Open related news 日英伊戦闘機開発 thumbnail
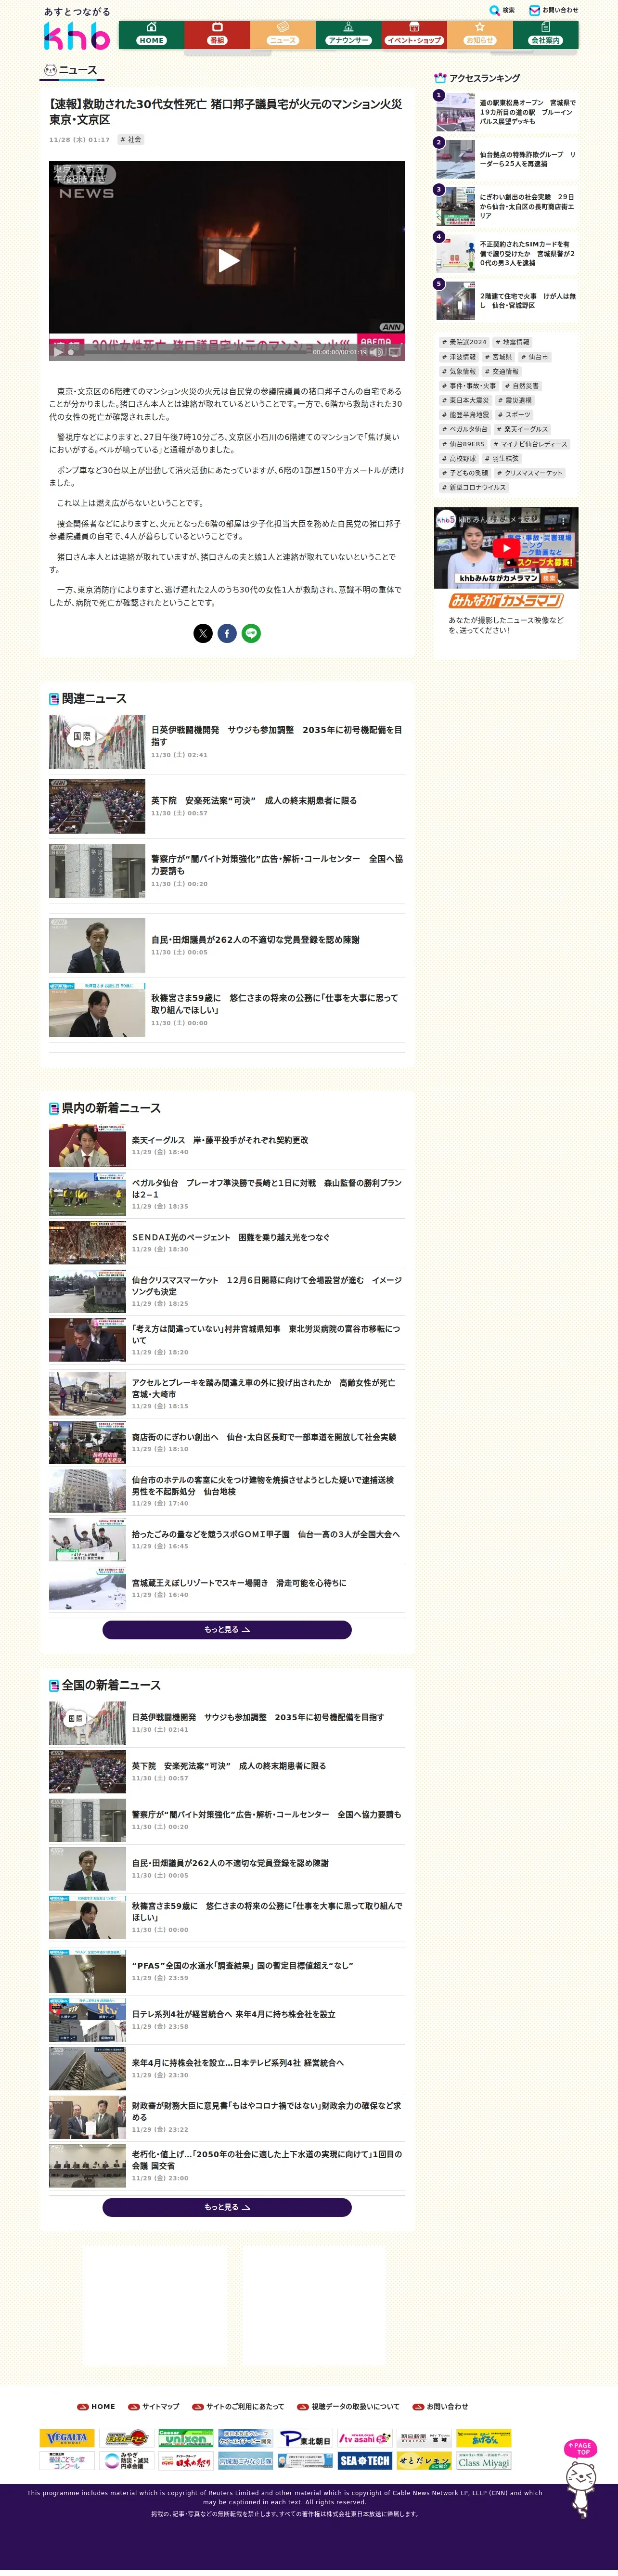Image resolution: width=618 pixels, height=2576 pixels. coord(97,741)
